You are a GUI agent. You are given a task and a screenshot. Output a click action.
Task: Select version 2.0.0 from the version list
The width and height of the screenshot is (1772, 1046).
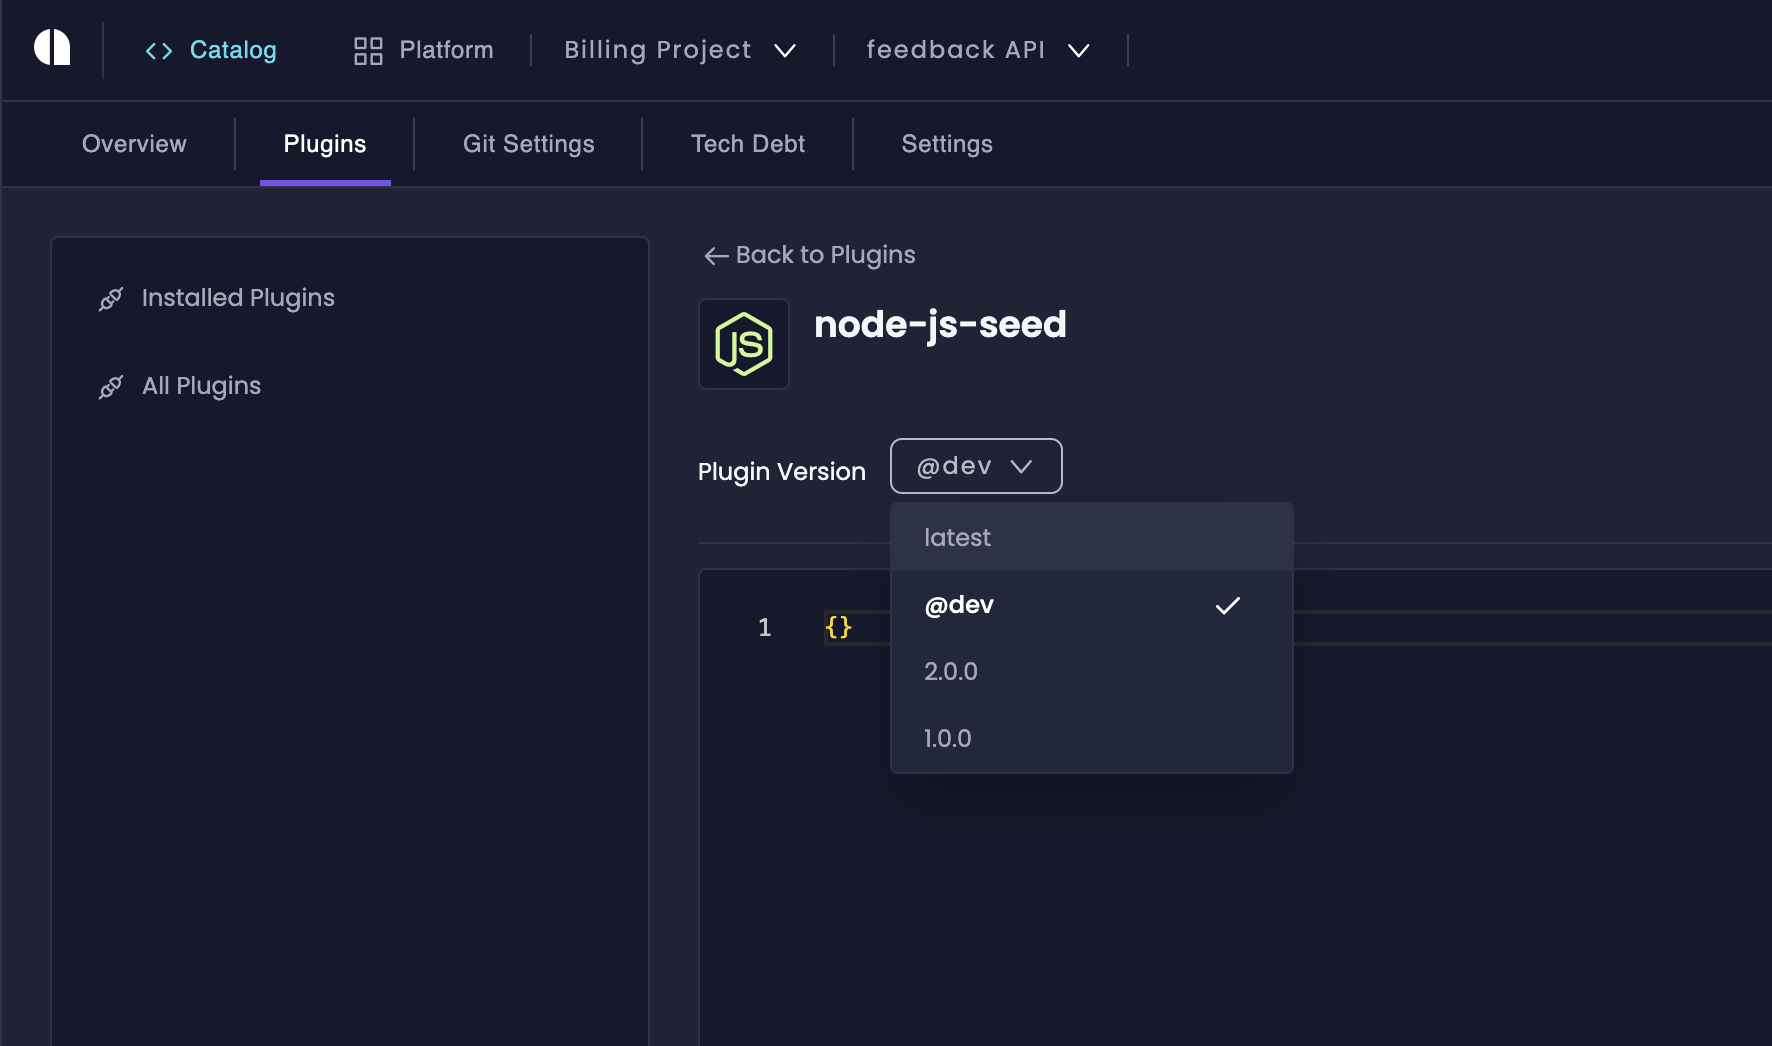tap(951, 671)
